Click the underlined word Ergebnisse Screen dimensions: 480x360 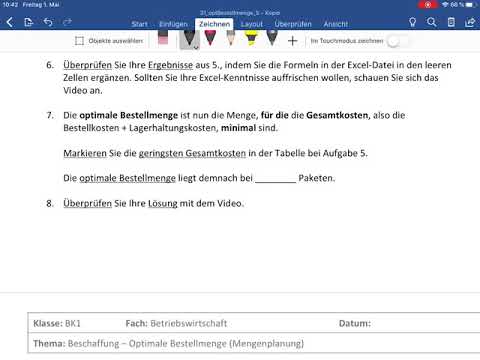[x=170, y=65]
